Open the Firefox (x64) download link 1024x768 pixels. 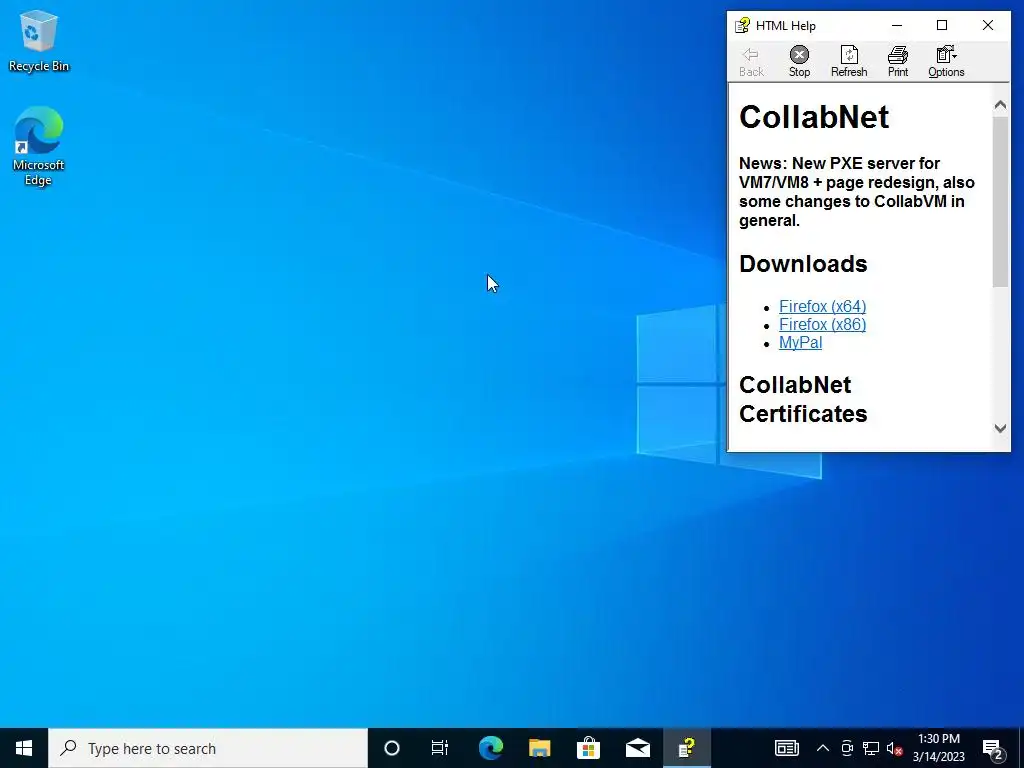822,306
